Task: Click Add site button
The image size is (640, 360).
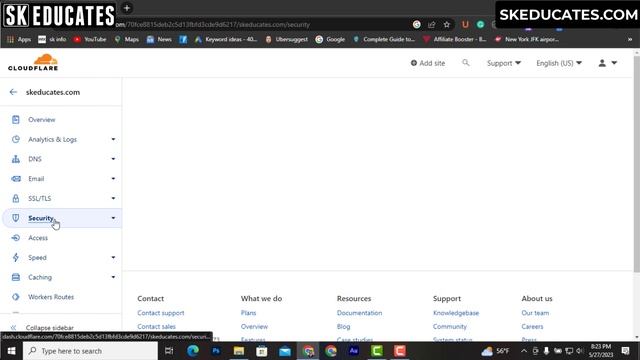Action: (428, 63)
